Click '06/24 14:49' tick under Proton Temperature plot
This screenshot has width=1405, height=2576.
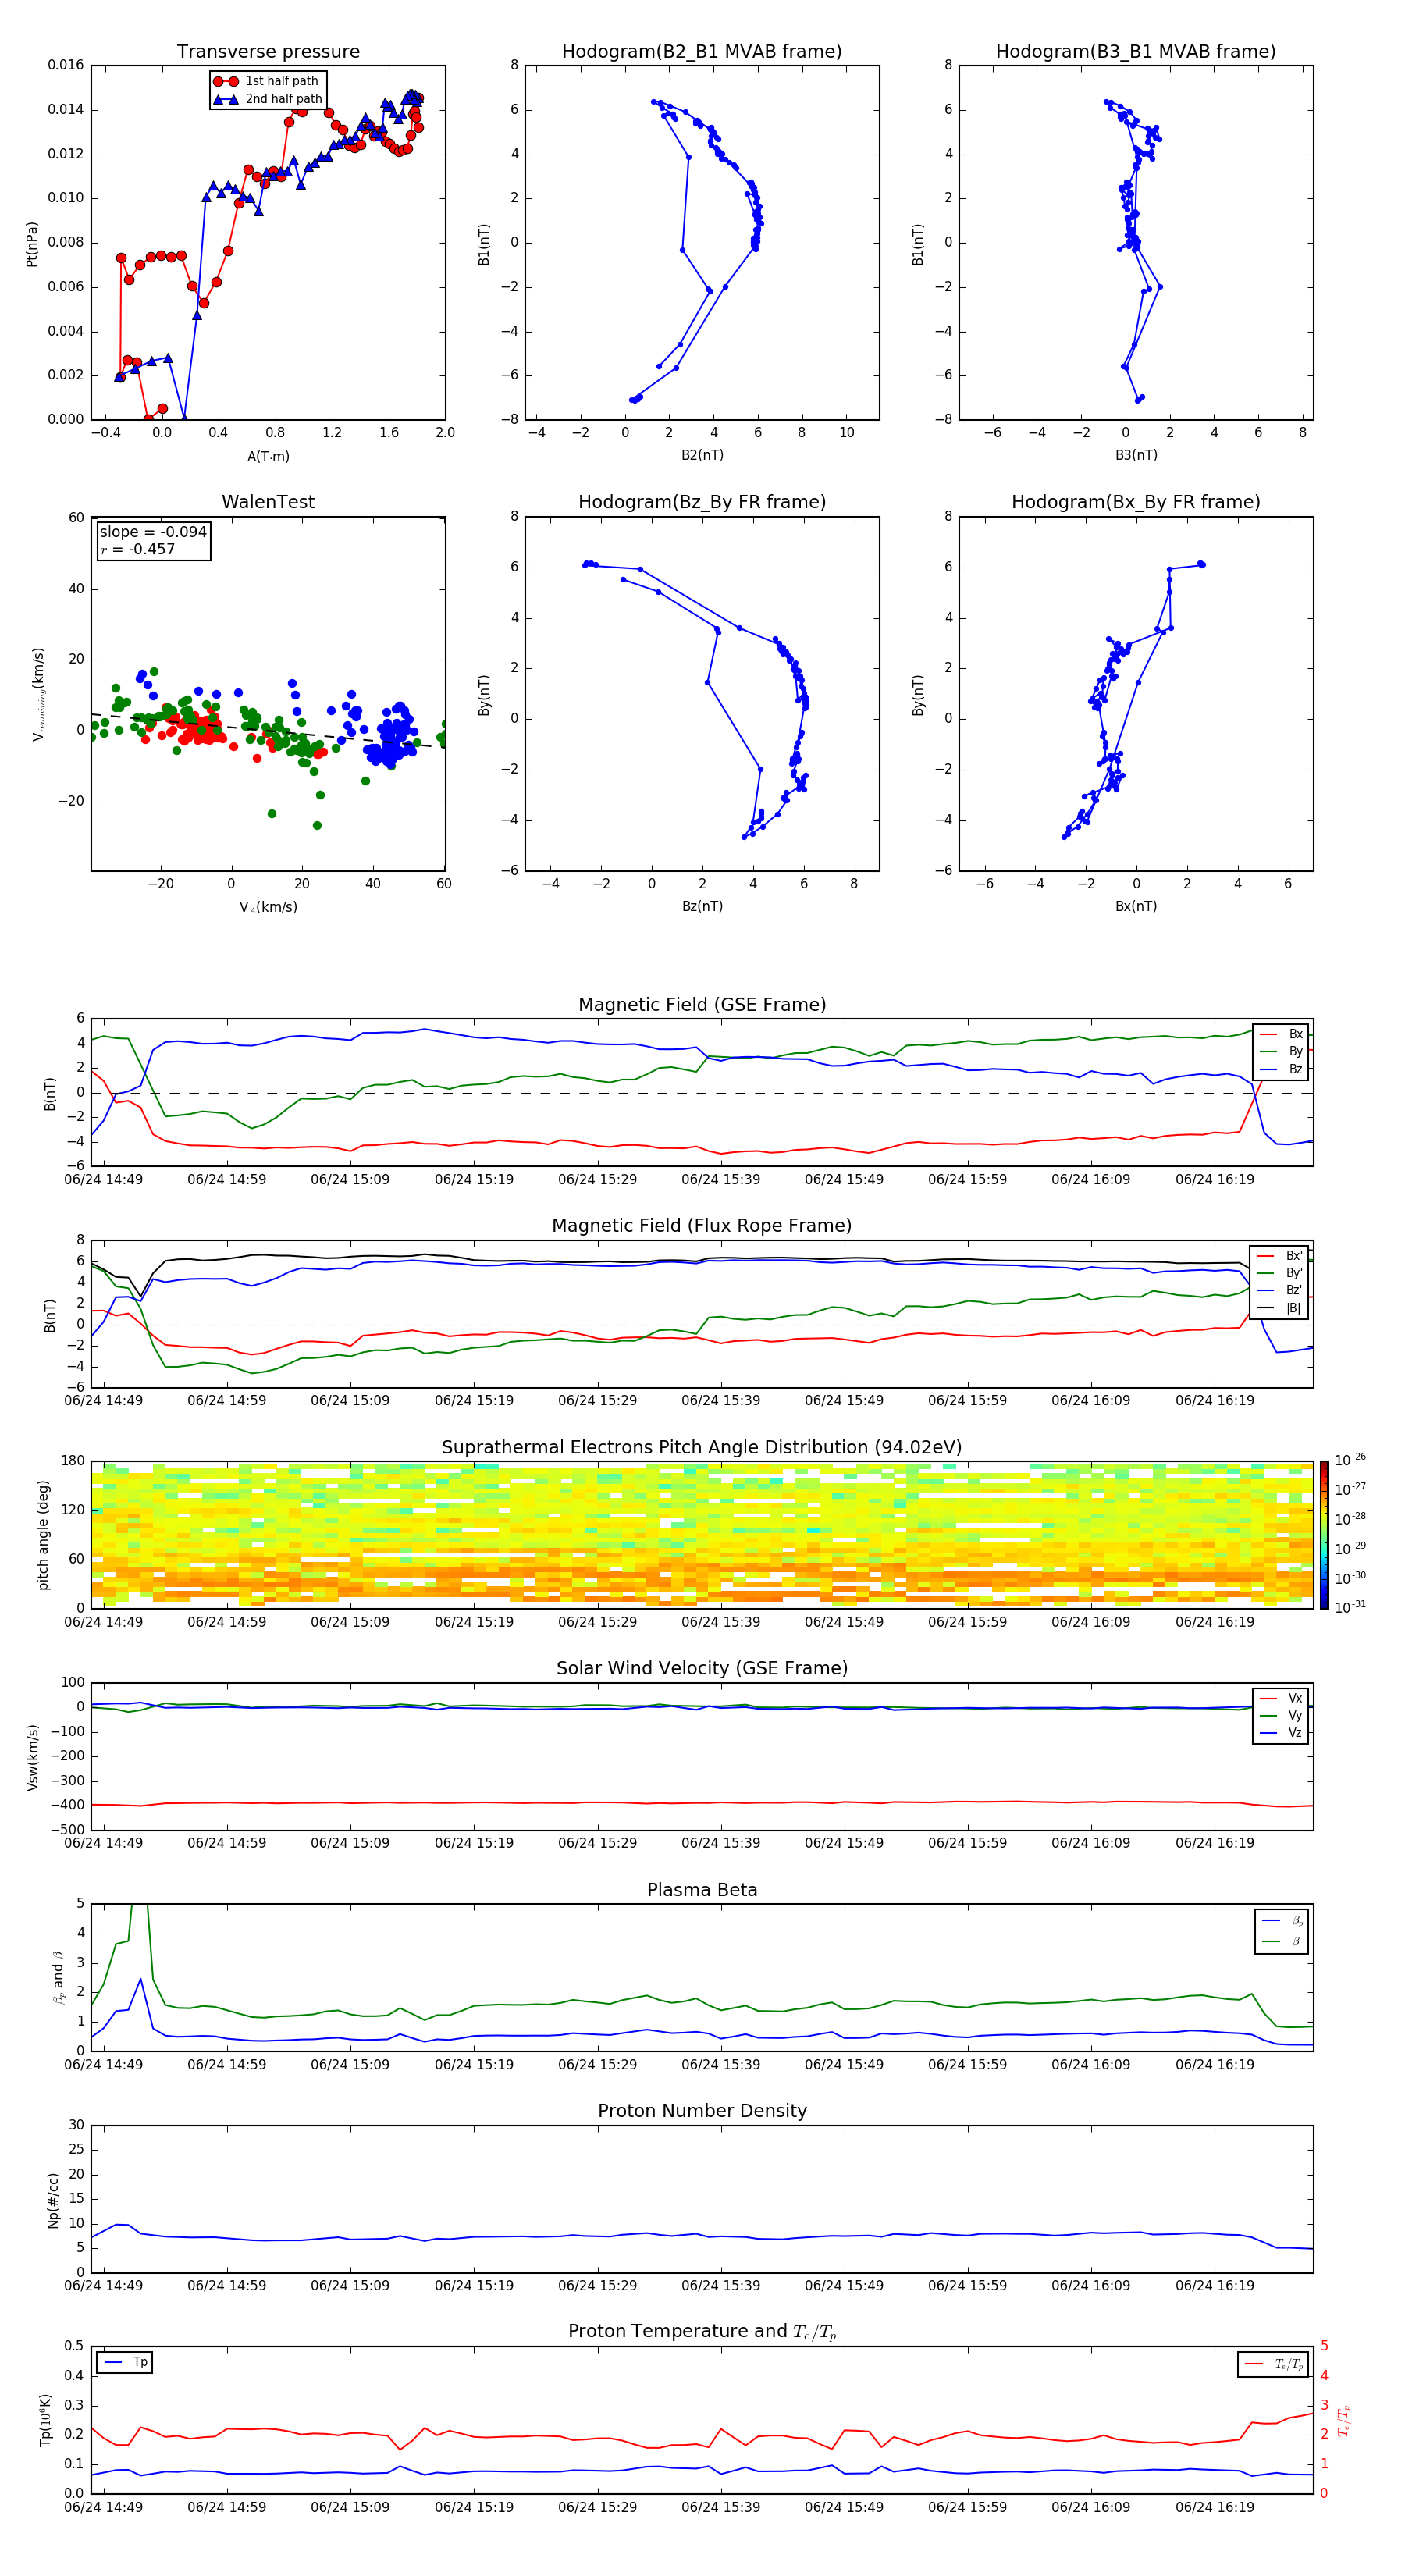point(103,2507)
